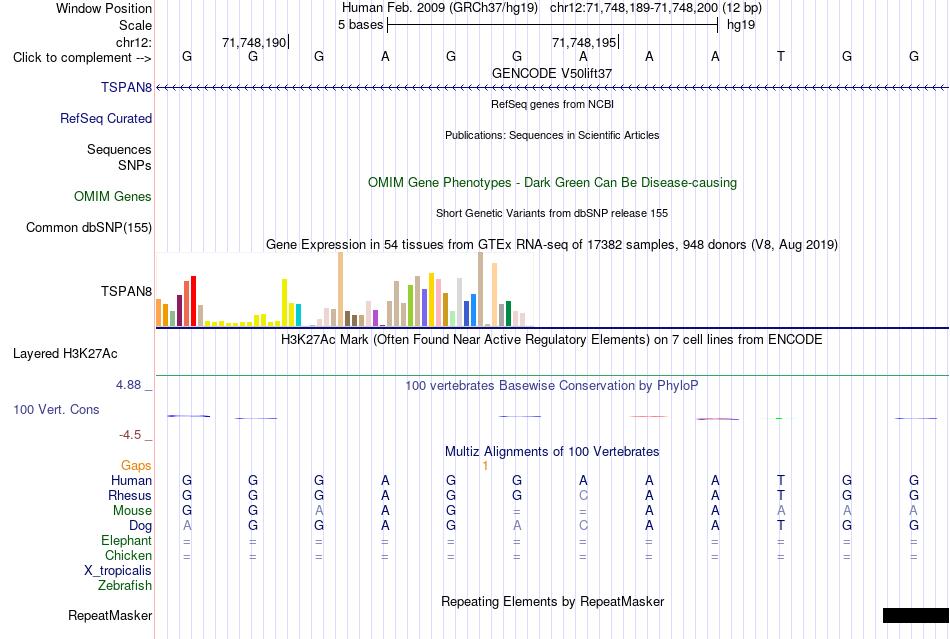Image resolution: width=950 pixels, height=639 pixels.
Task: Open the Common dbSNP(155) track label
Action: pyautogui.click(x=88, y=228)
